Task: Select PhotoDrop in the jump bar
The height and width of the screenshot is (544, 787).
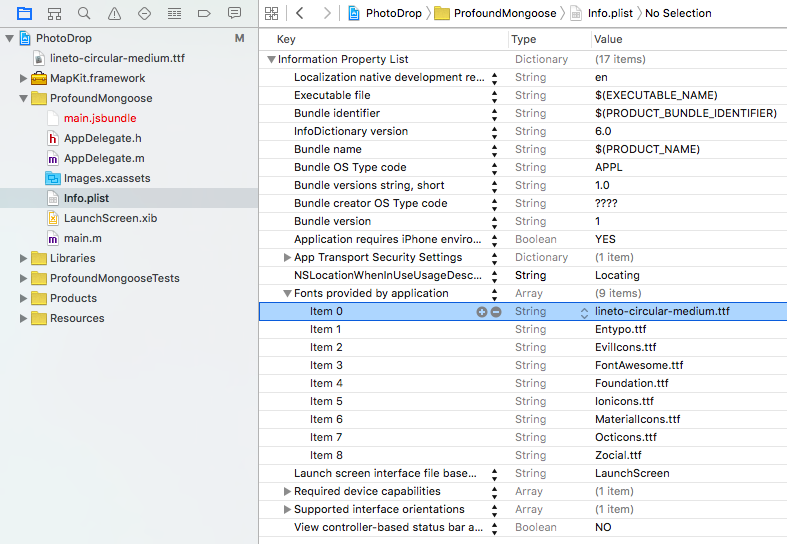Action: pyautogui.click(x=385, y=13)
